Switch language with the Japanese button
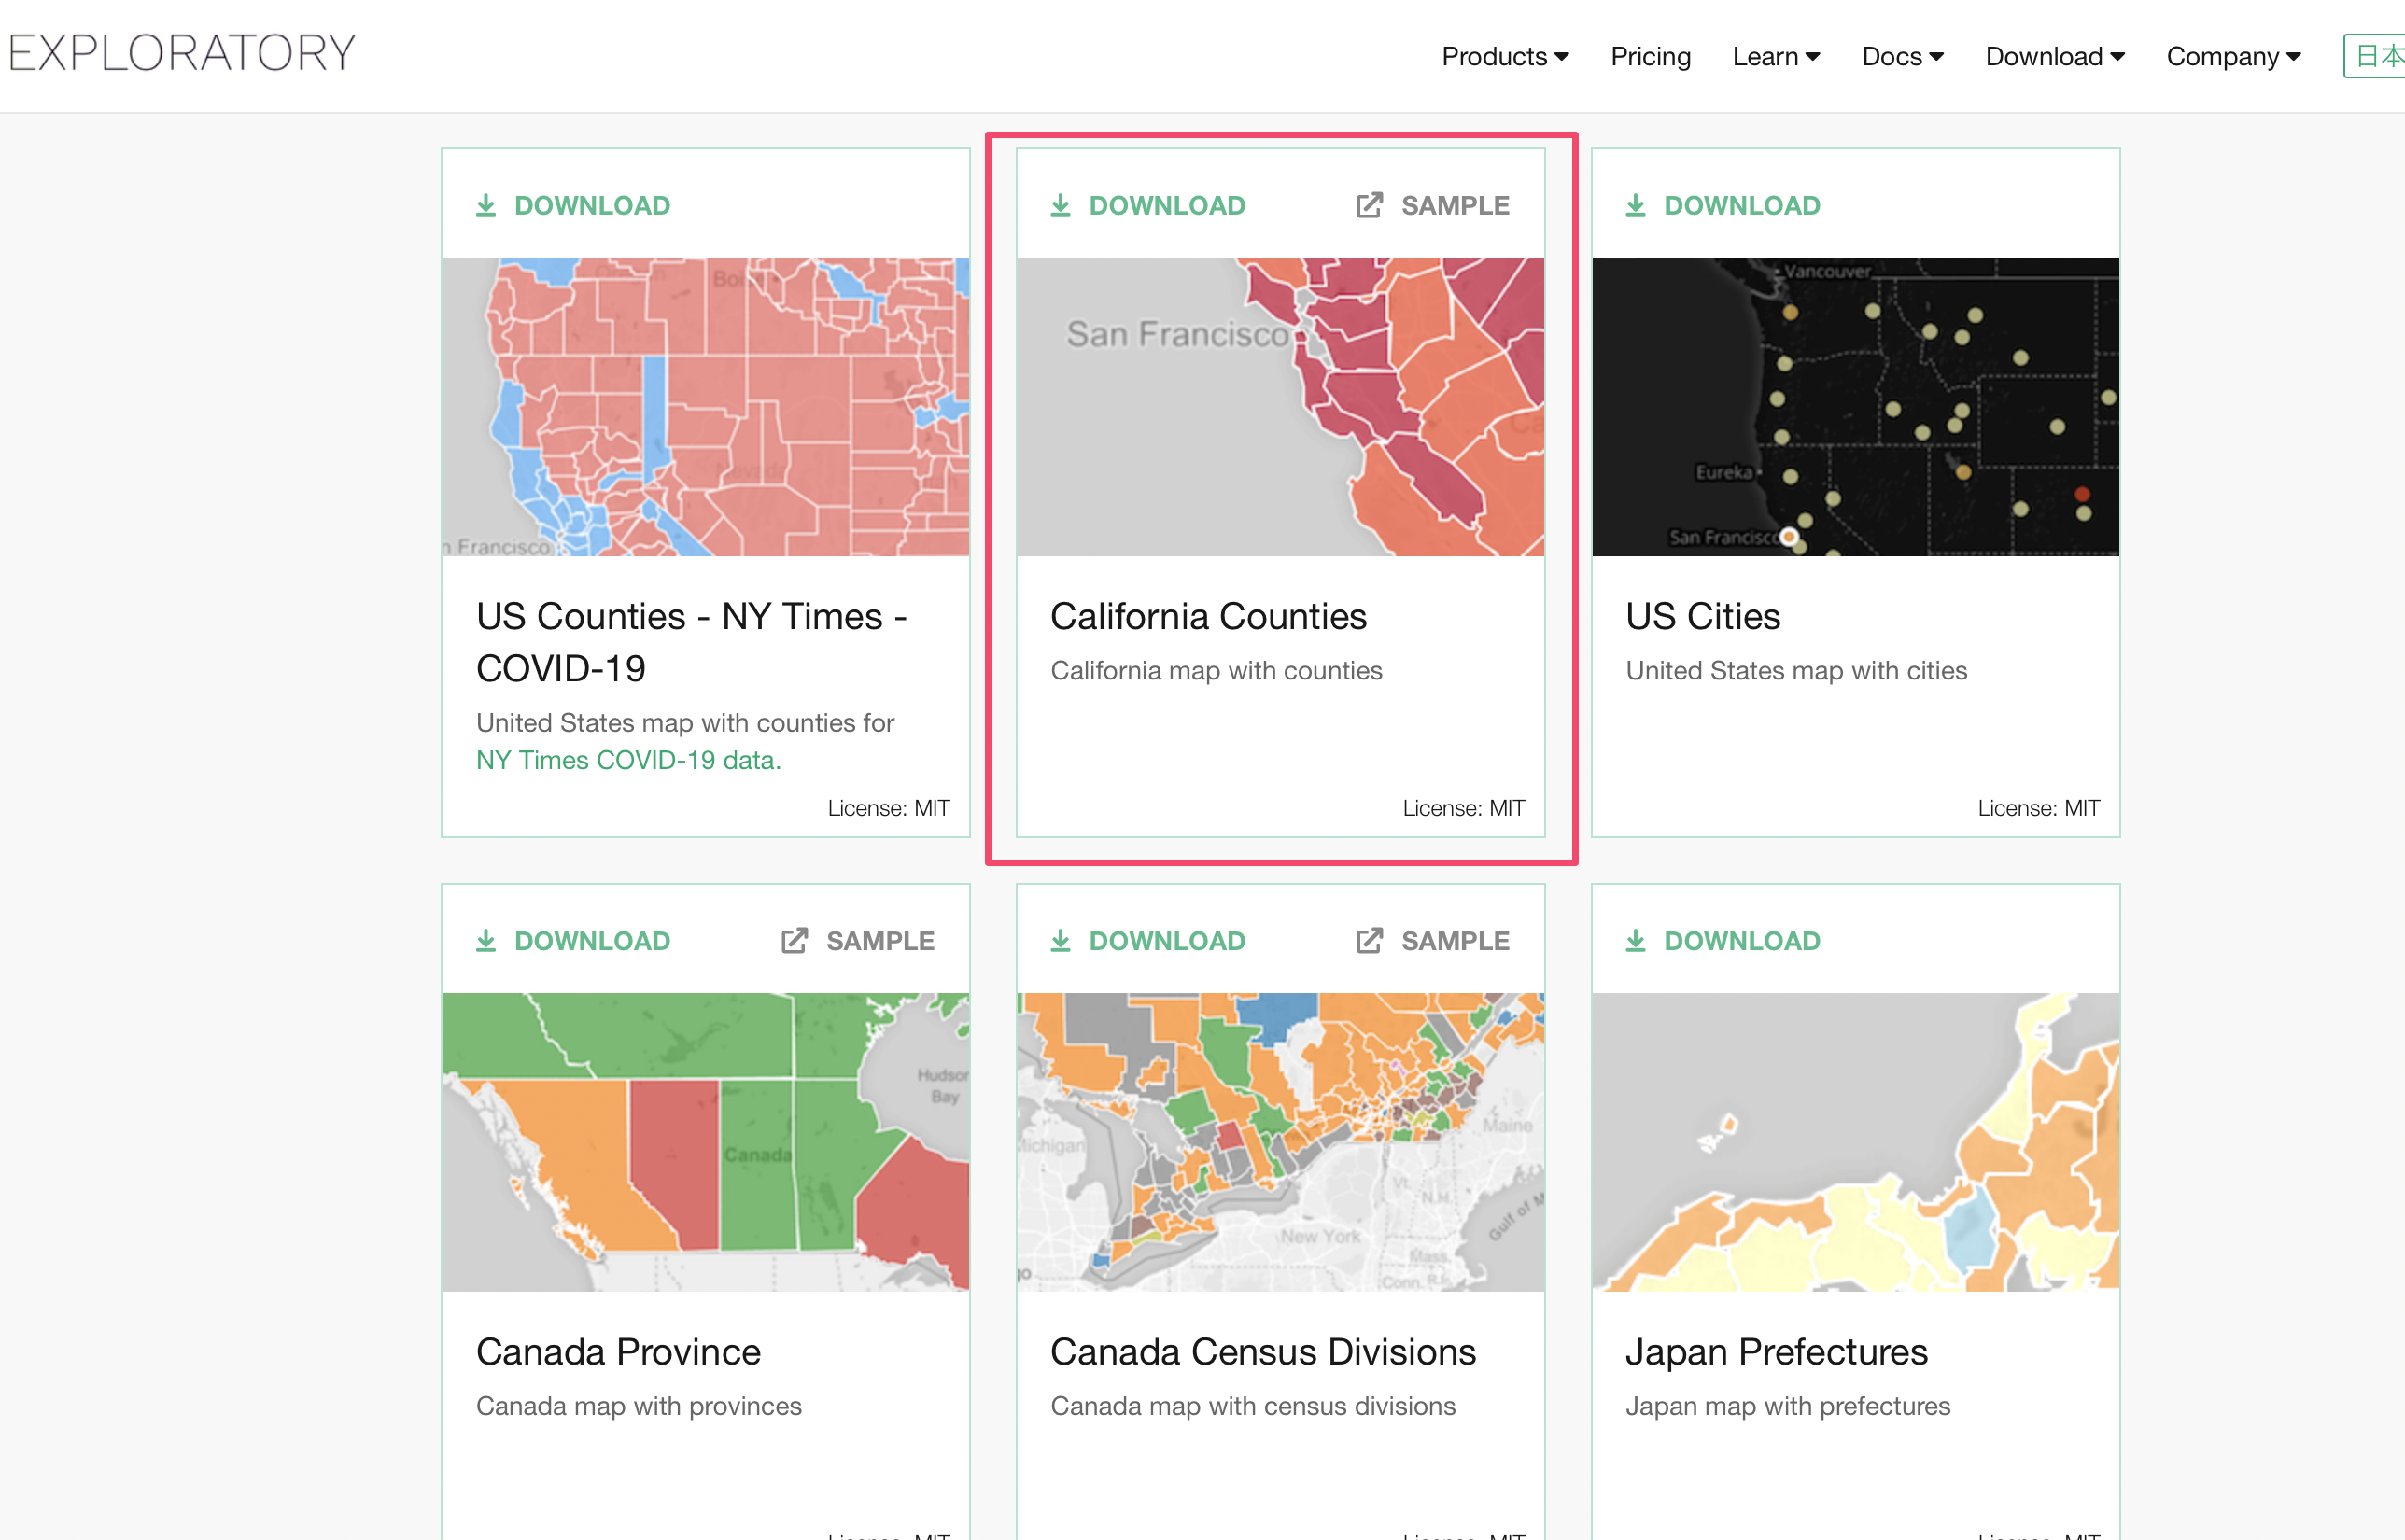Screen dimensions: 2405x1540 [2376, 56]
